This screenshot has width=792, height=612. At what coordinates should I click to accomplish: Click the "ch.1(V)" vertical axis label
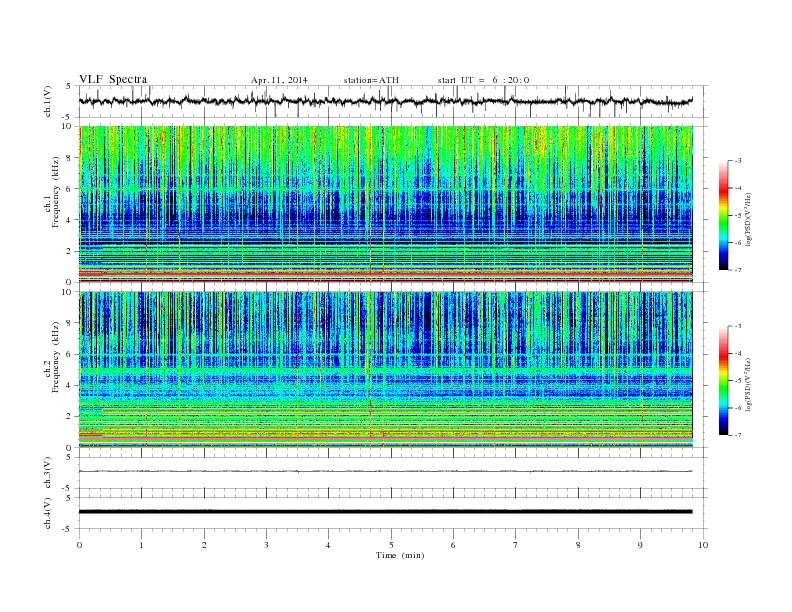[x=48, y=101]
